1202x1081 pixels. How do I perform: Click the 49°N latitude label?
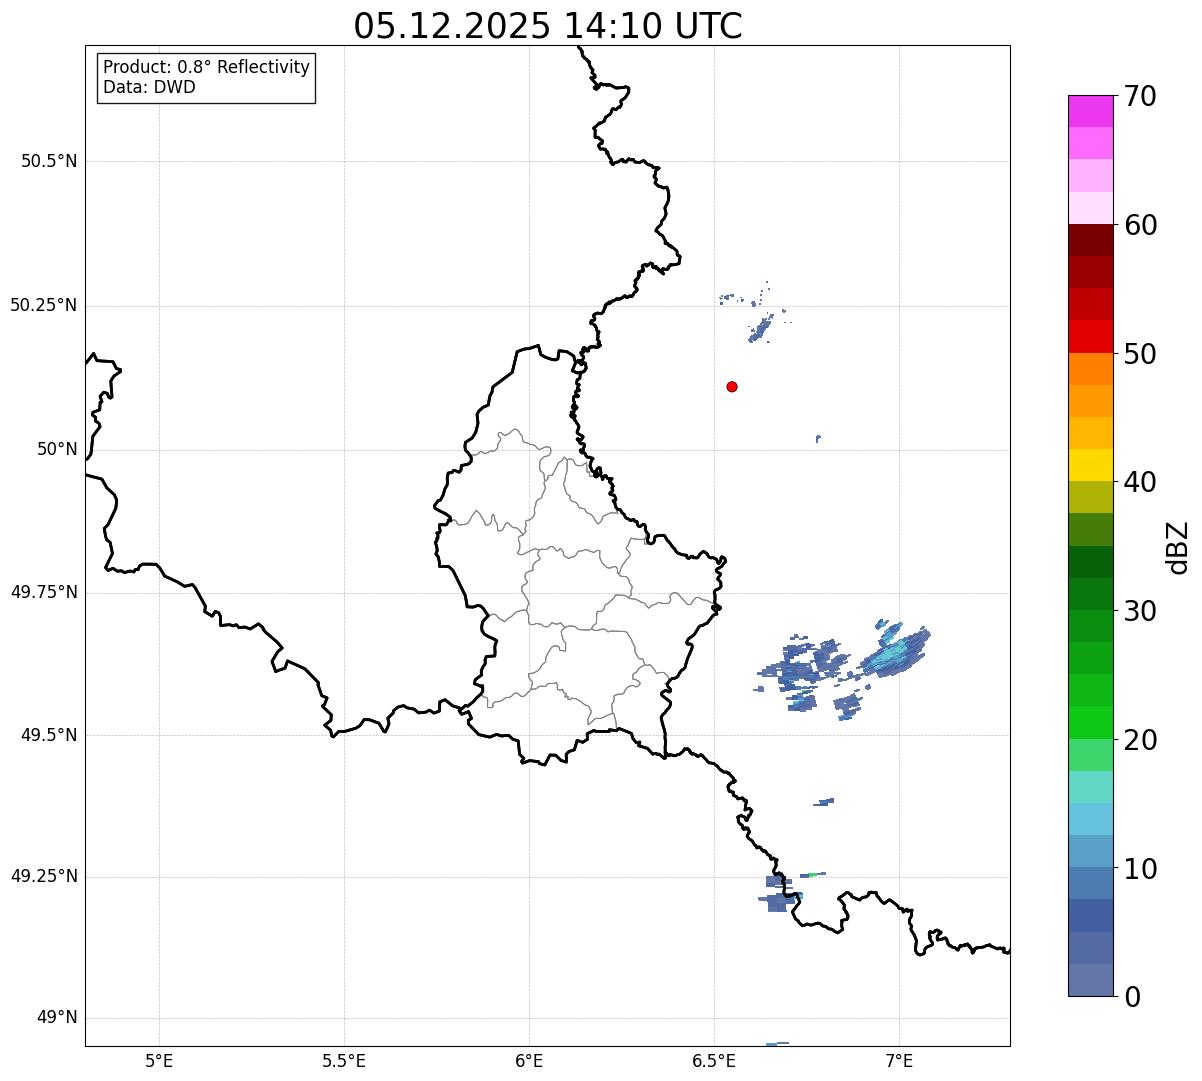pos(57,1018)
